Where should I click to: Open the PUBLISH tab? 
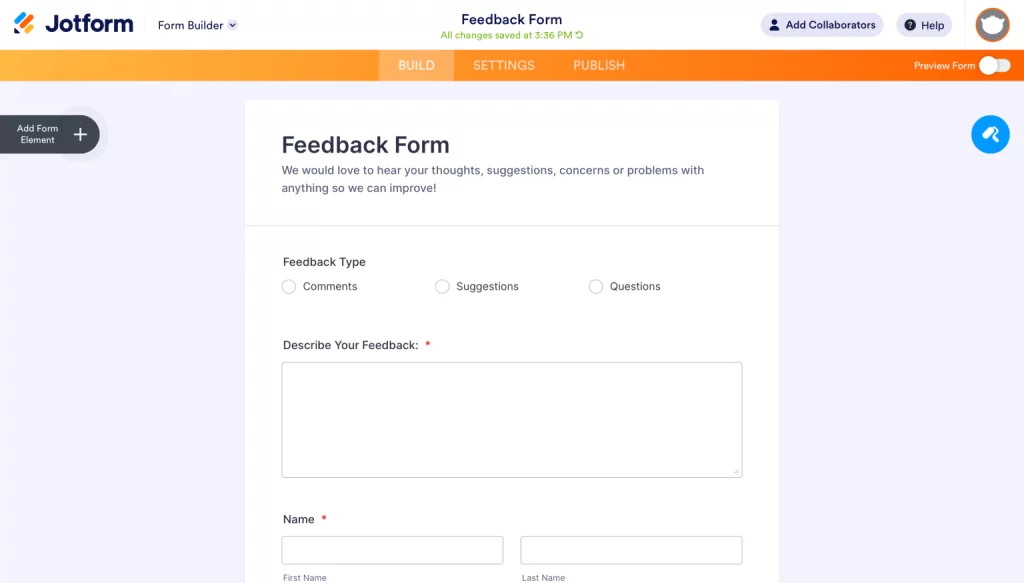pyautogui.click(x=598, y=65)
